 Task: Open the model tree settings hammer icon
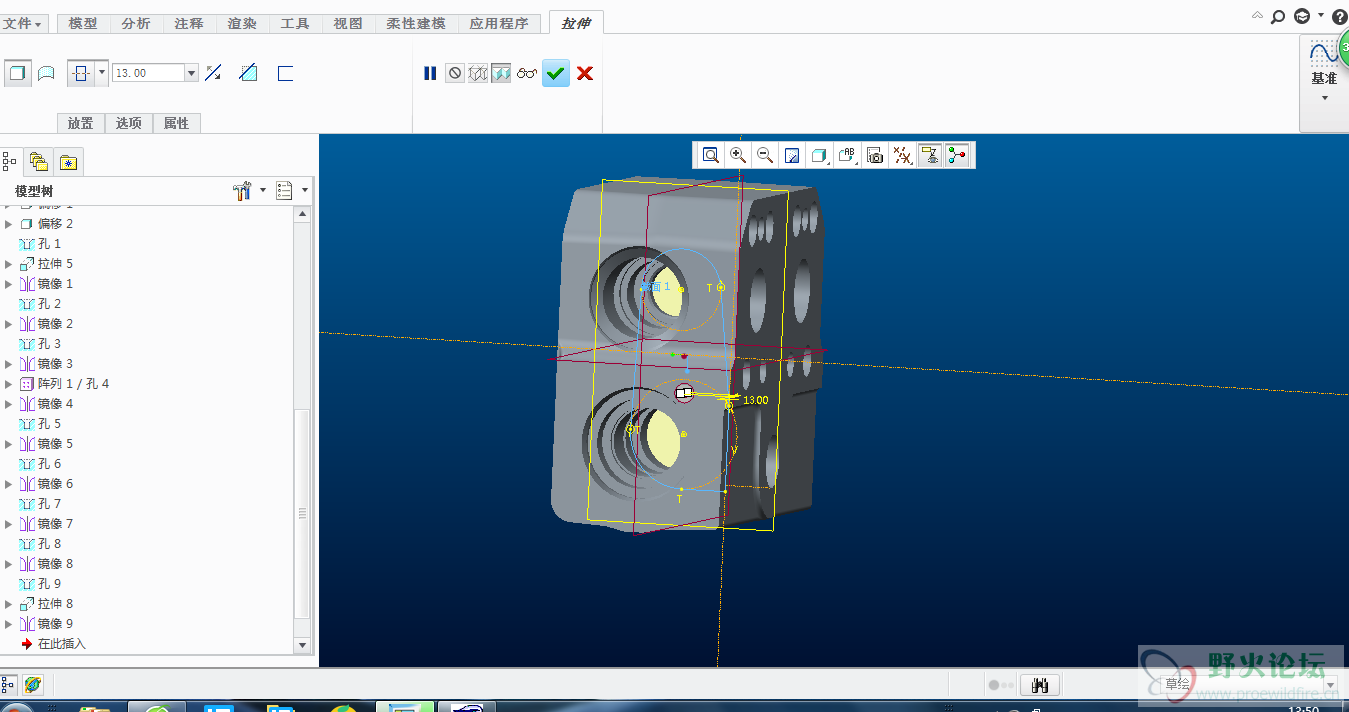[242, 191]
